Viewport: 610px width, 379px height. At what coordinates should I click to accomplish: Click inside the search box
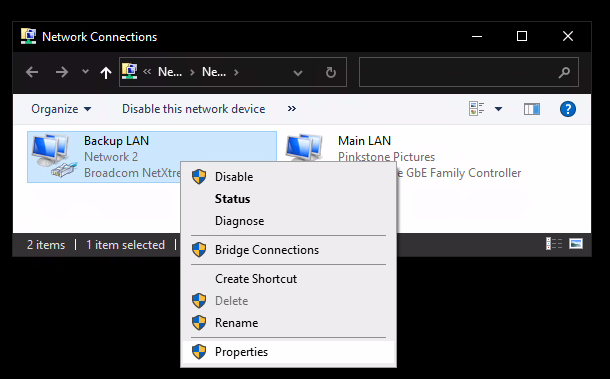468,72
